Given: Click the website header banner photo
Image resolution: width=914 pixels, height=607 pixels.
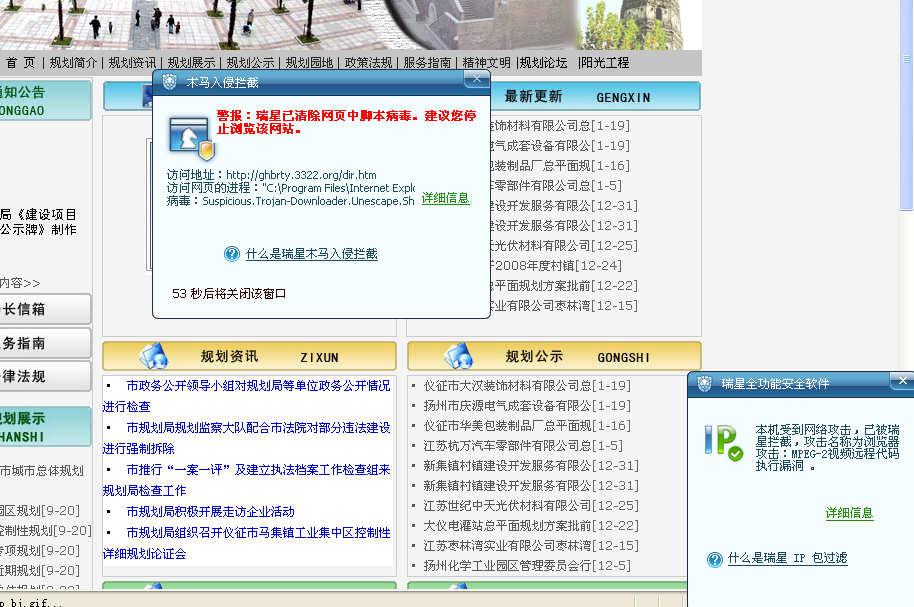Looking at the screenshot, I should click(x=350, y=24).
